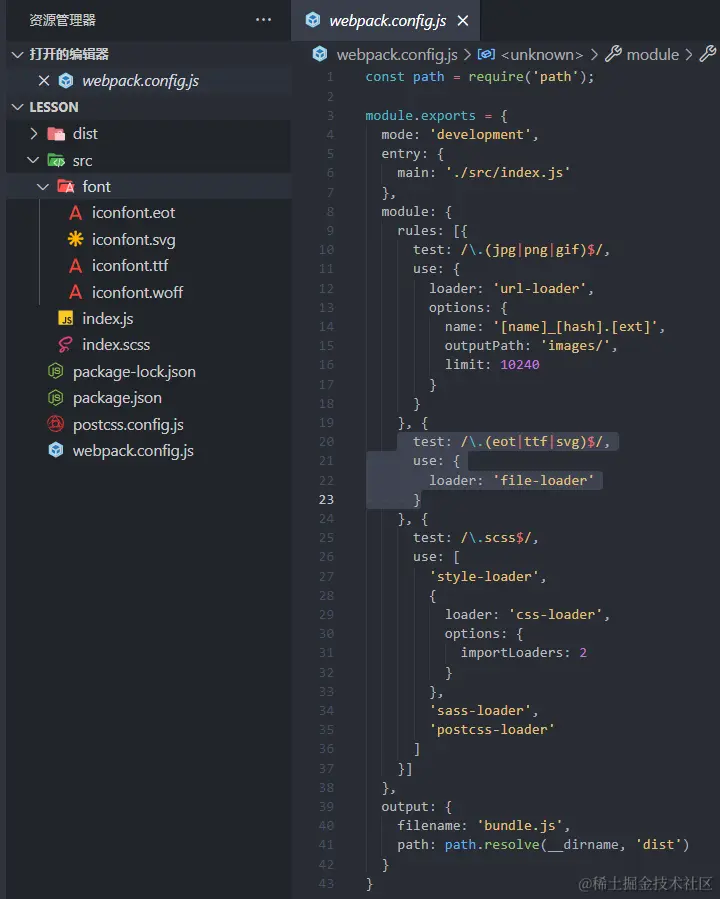Click the 'style-loader' string in code
This screenshot has width=720, height=899.
pyautogui.click(x=484, y=577)
